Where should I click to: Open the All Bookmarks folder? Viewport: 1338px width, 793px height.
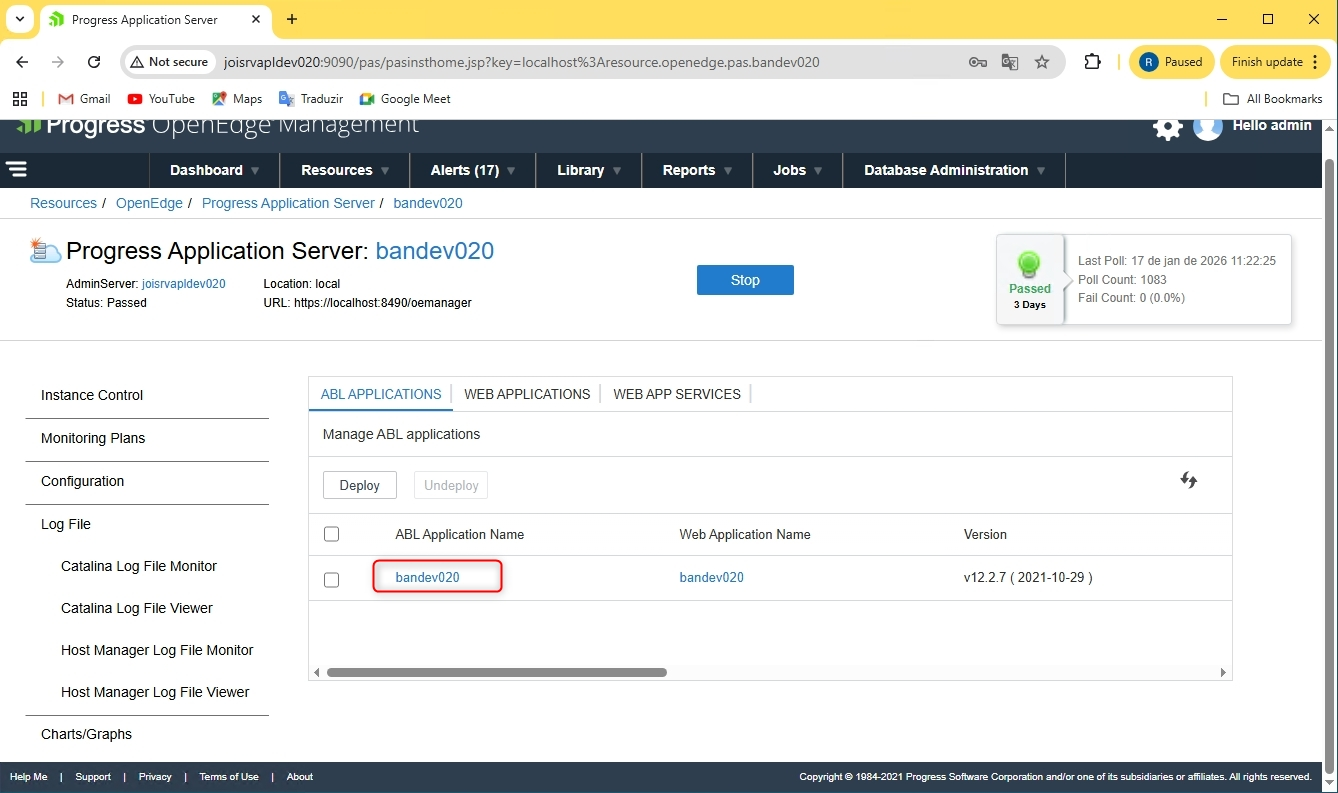1273,99
